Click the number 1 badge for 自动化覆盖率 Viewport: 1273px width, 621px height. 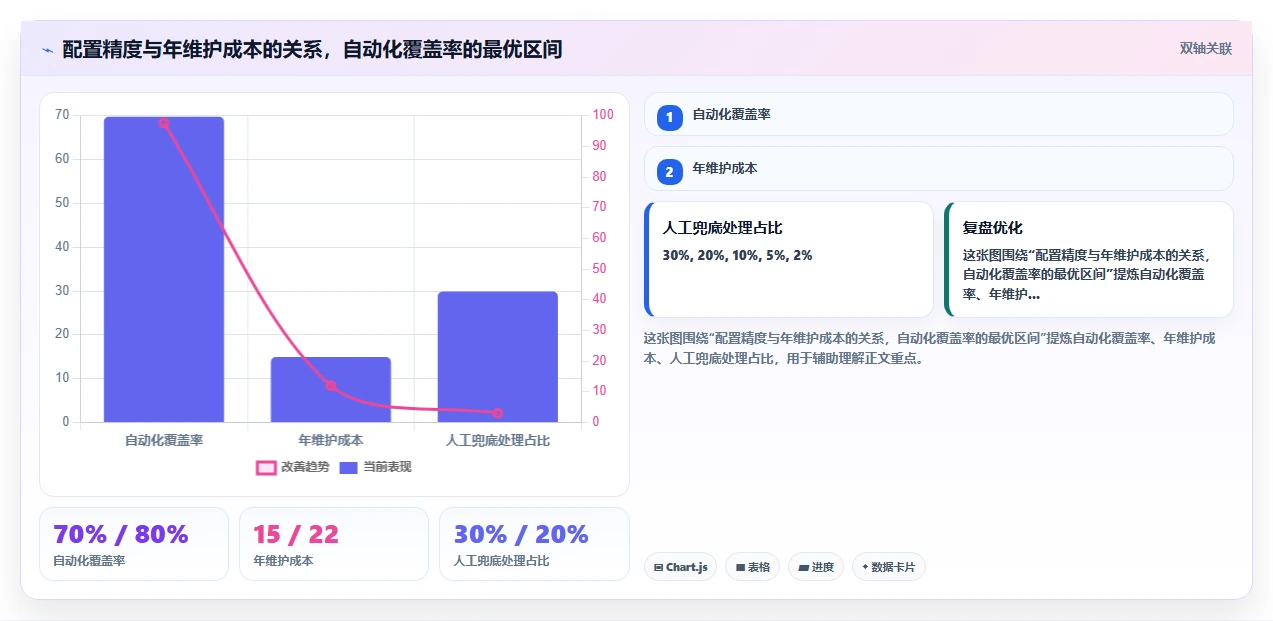(670, 117)
